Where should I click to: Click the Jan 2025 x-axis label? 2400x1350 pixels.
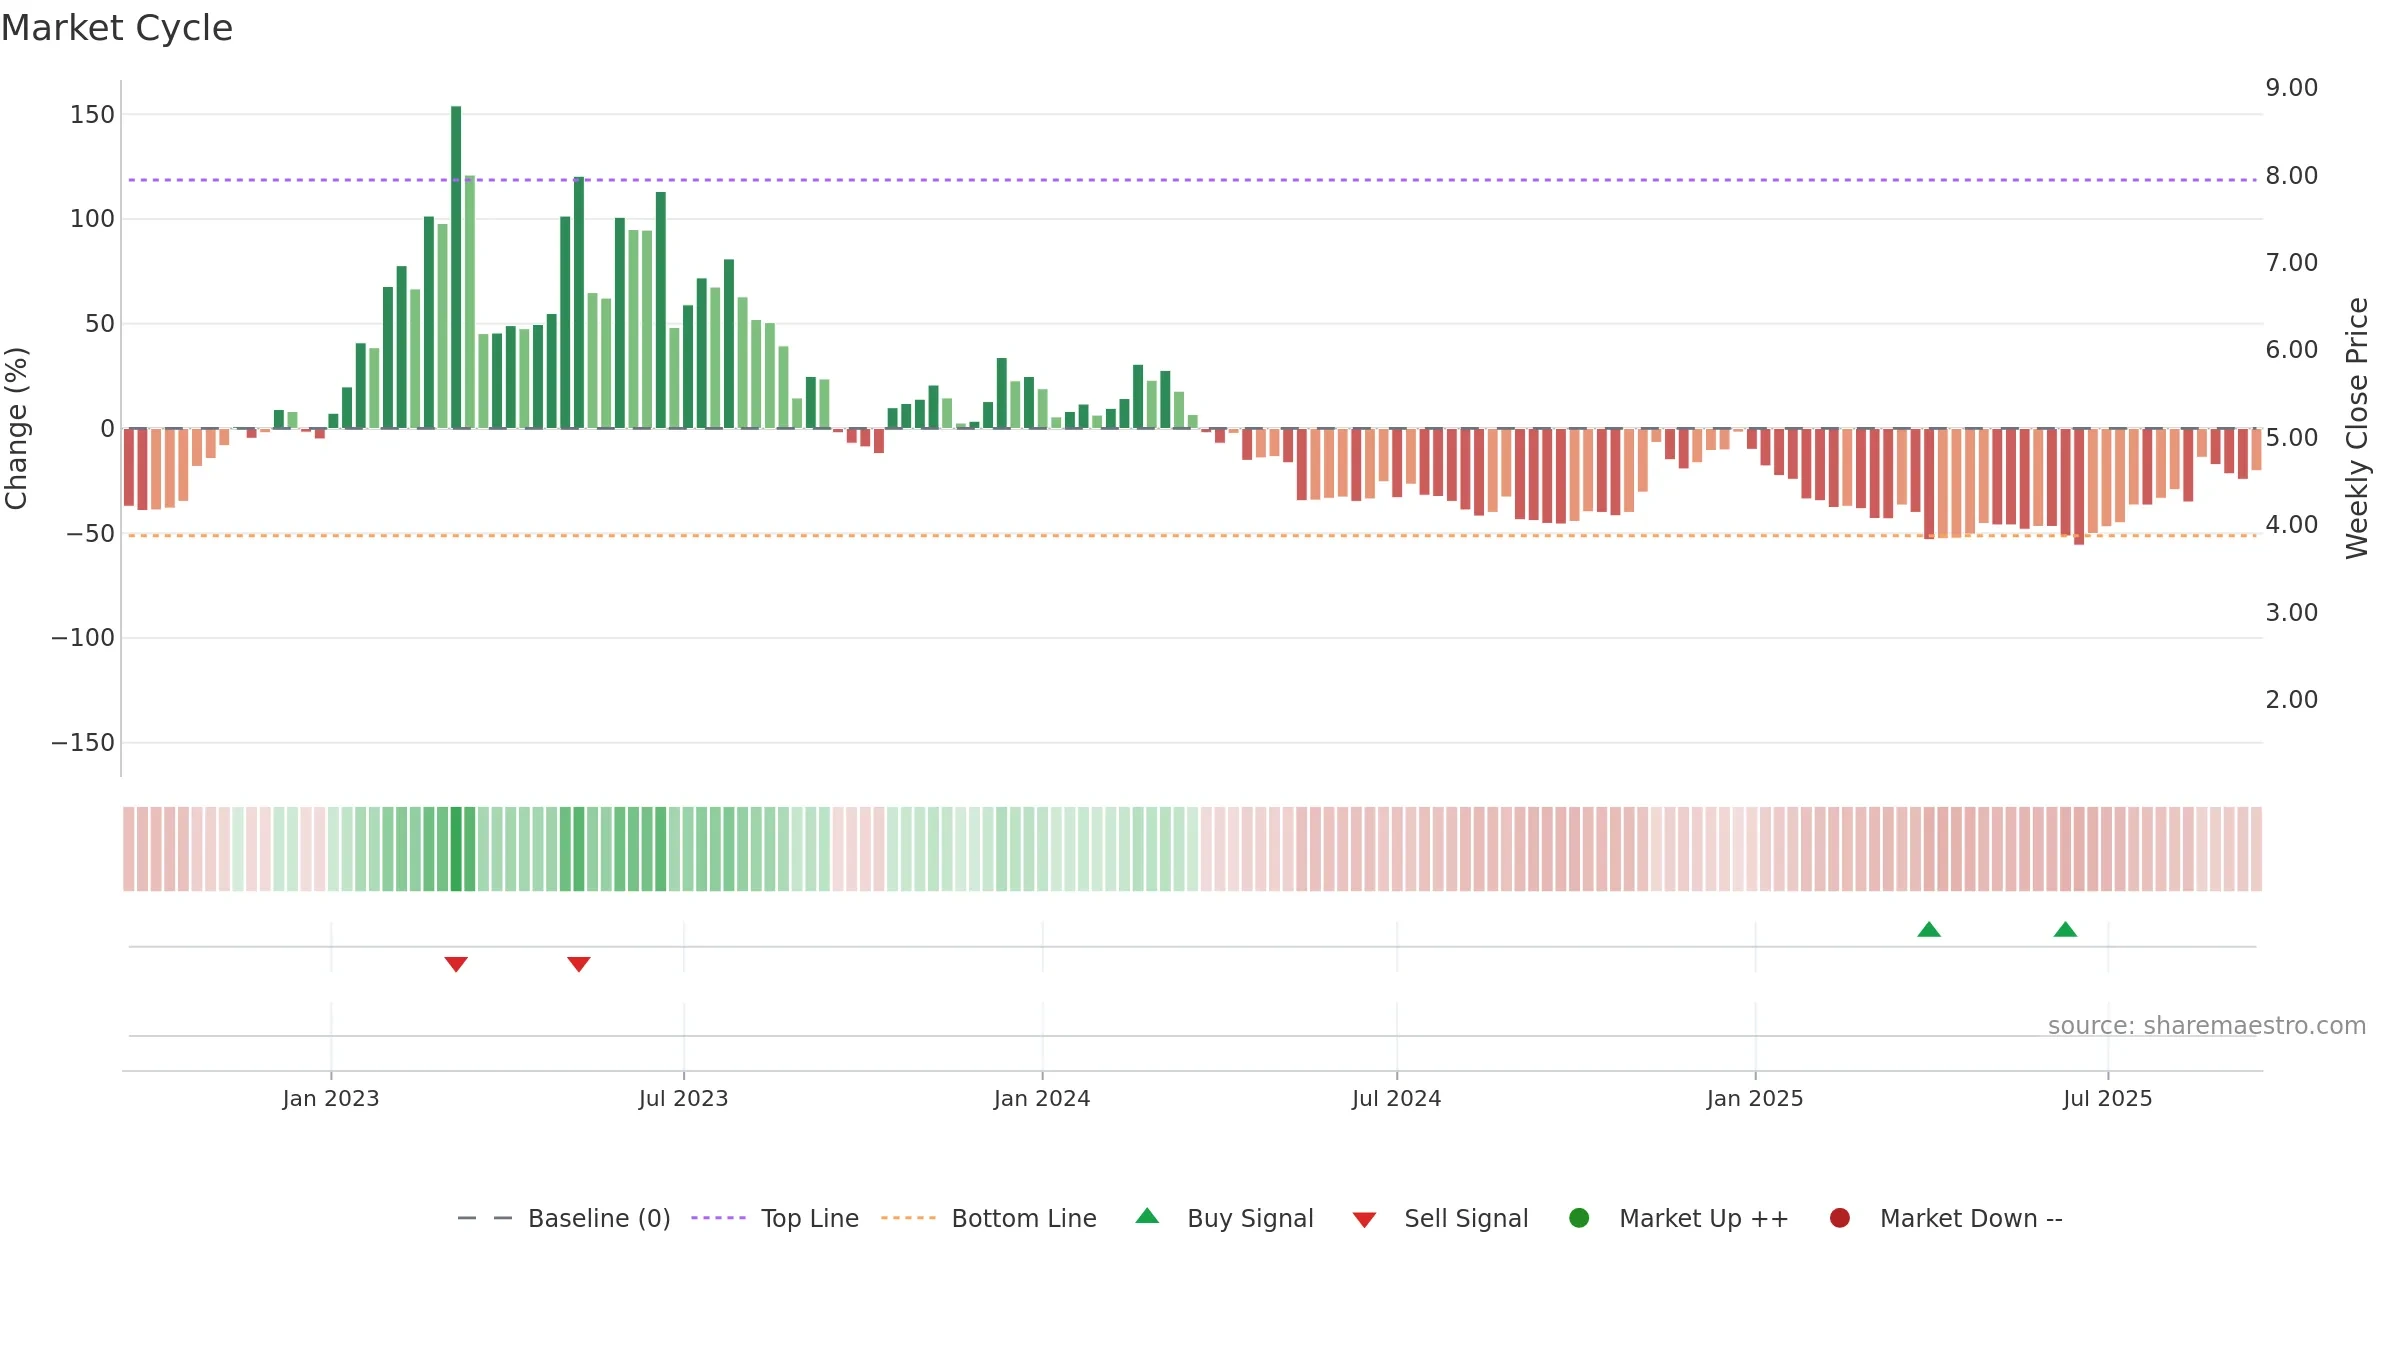coord(1755,1098)
